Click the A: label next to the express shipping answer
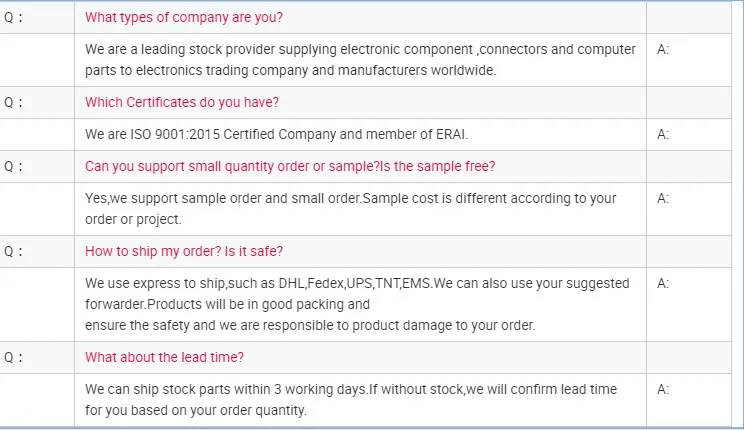Image resolution: width=744 pixels, height=430 pixels. tap(663, 283)
